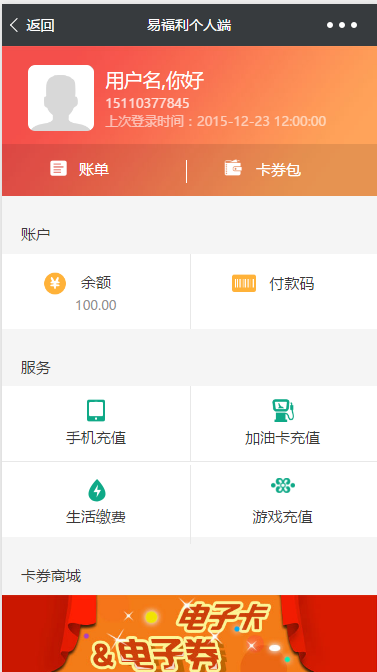Open the 账单 tab label
This screenshot has width=377, height=672.
94,170
